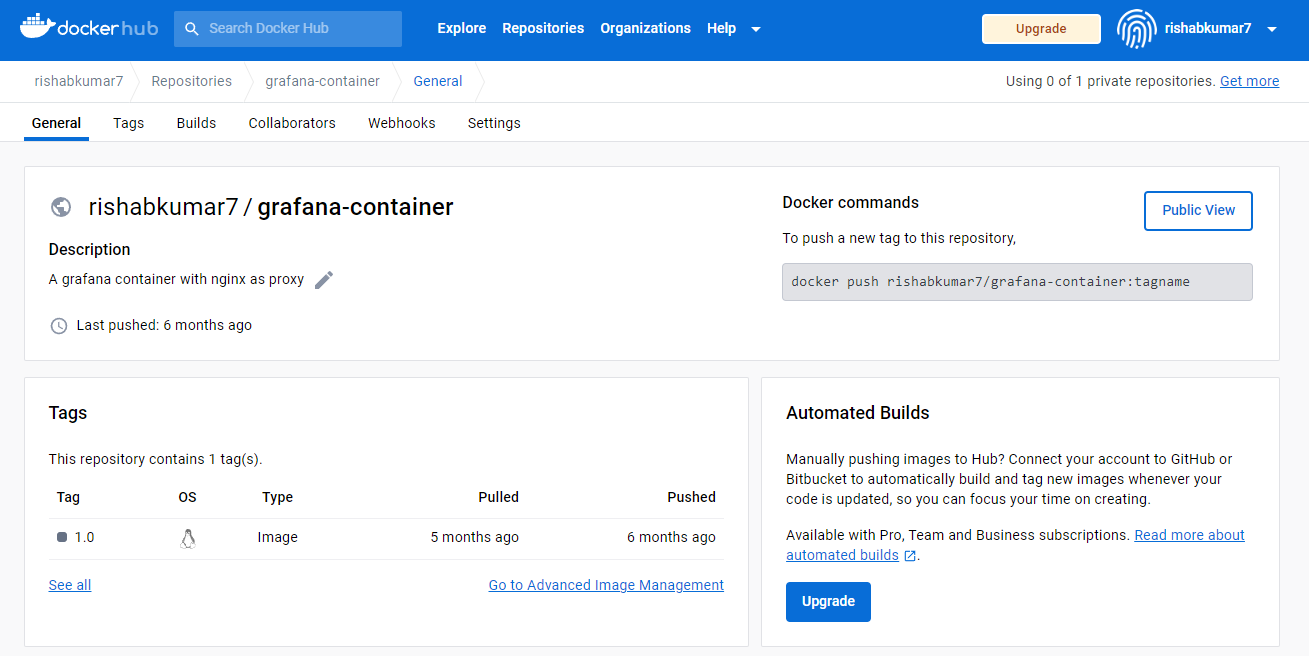Screen dimensions: 1309x656
Task: Click tag name 1.0 in table
Action: (x=85, y=537)
